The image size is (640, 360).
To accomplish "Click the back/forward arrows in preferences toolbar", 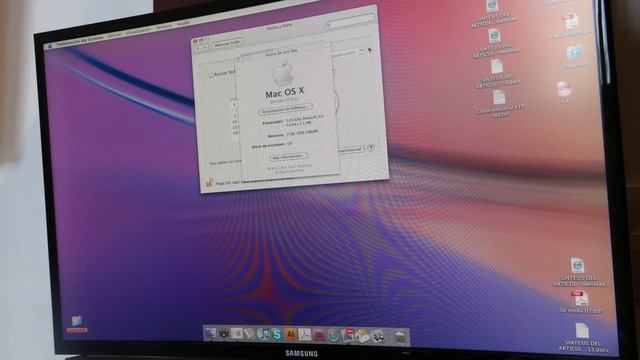I will tap(202, 47).
